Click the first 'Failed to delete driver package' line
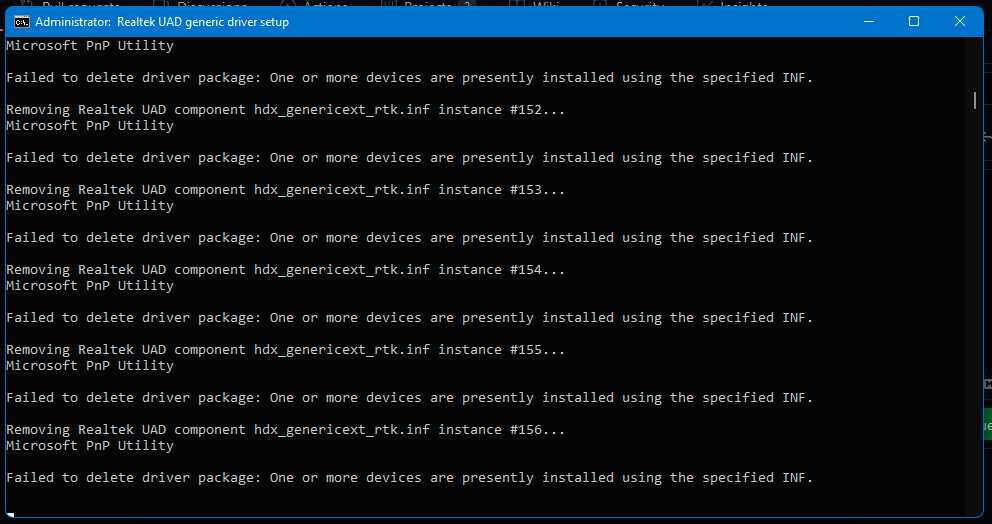This screenshot has height=524, width=992. tap(409, 78)
